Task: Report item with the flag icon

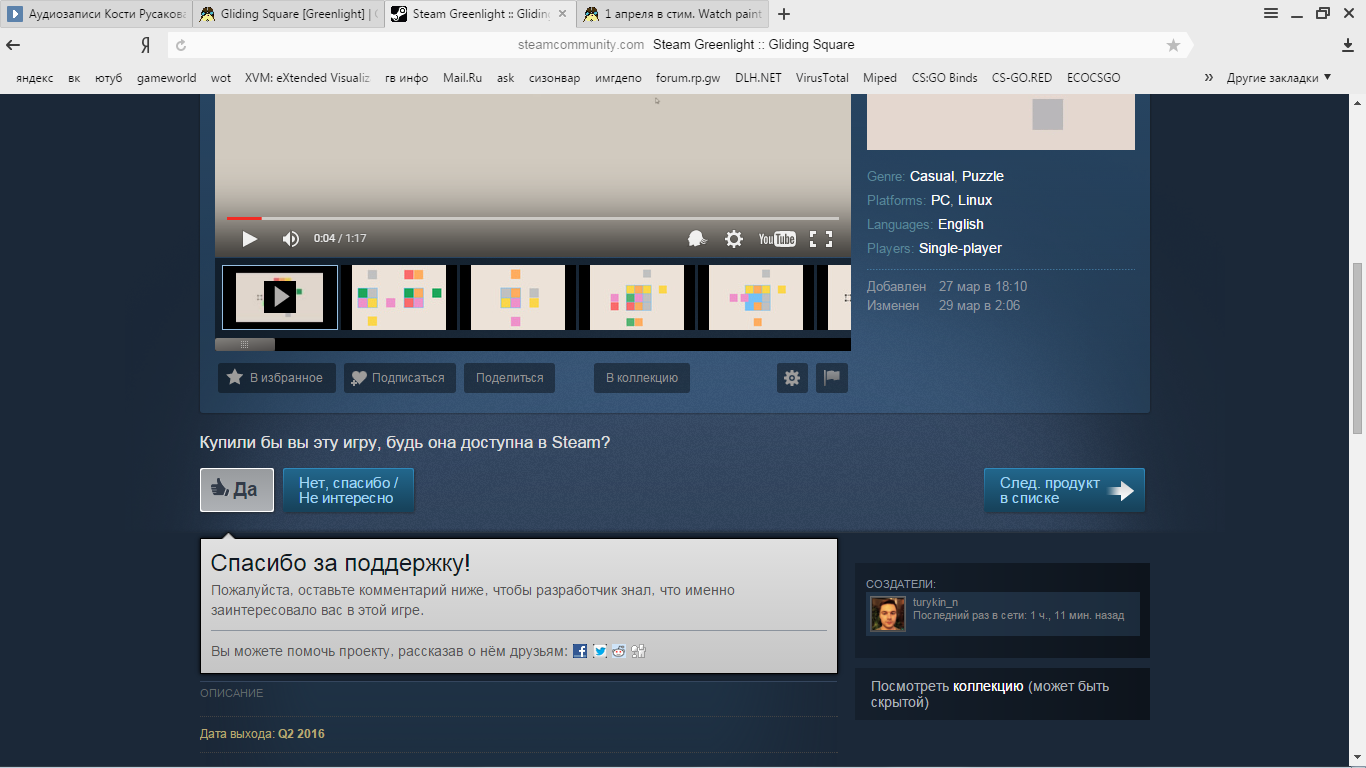Action: pyautogui.click(x=832, y=378)
